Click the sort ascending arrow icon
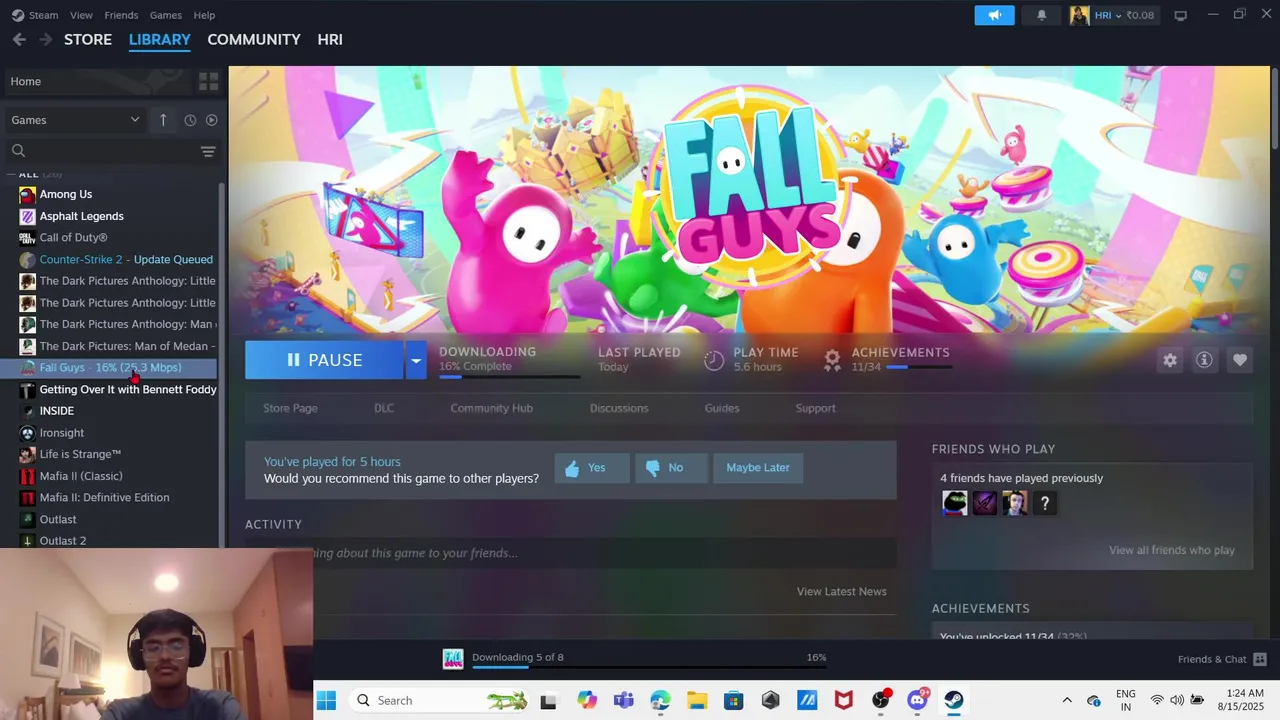This screenshot has width=1280, height=720. [x=163, y=120]
